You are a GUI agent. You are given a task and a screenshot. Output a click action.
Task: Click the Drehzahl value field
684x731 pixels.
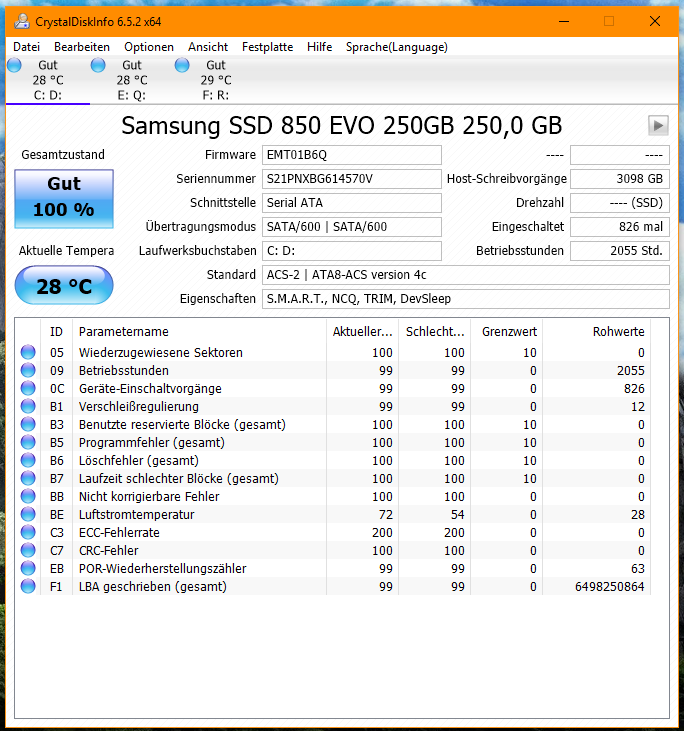[x=620, y=203]
